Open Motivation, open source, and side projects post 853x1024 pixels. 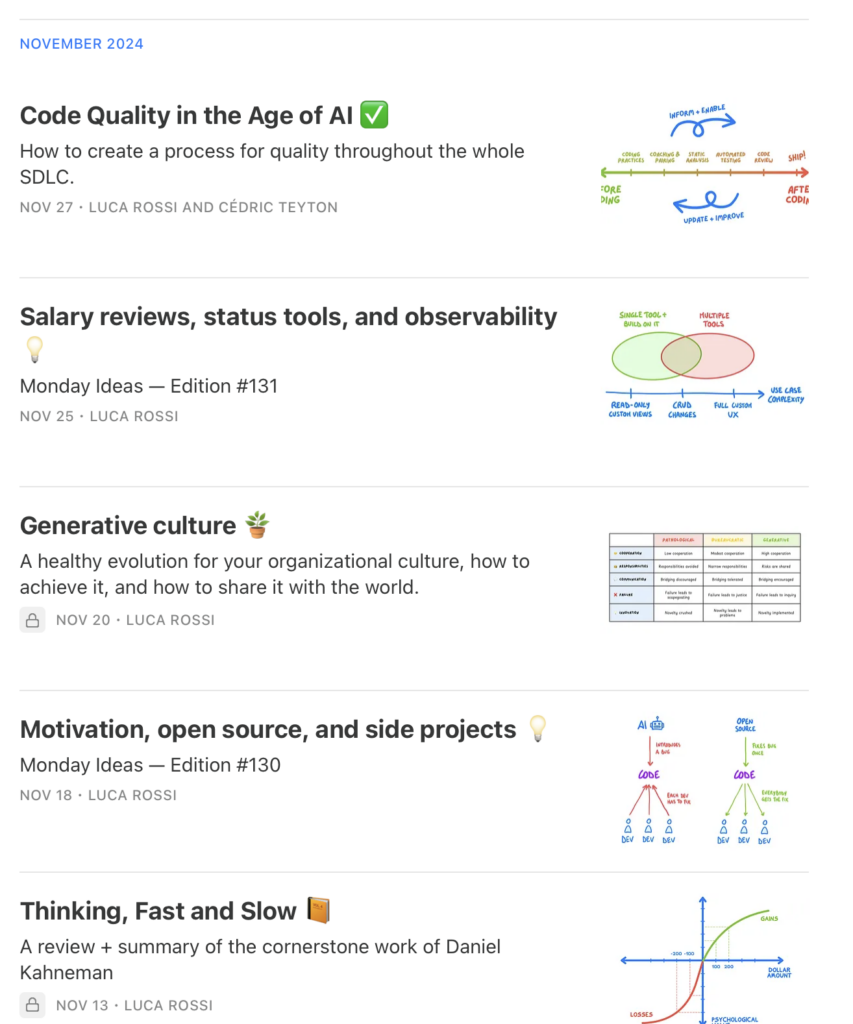(268, 730)
